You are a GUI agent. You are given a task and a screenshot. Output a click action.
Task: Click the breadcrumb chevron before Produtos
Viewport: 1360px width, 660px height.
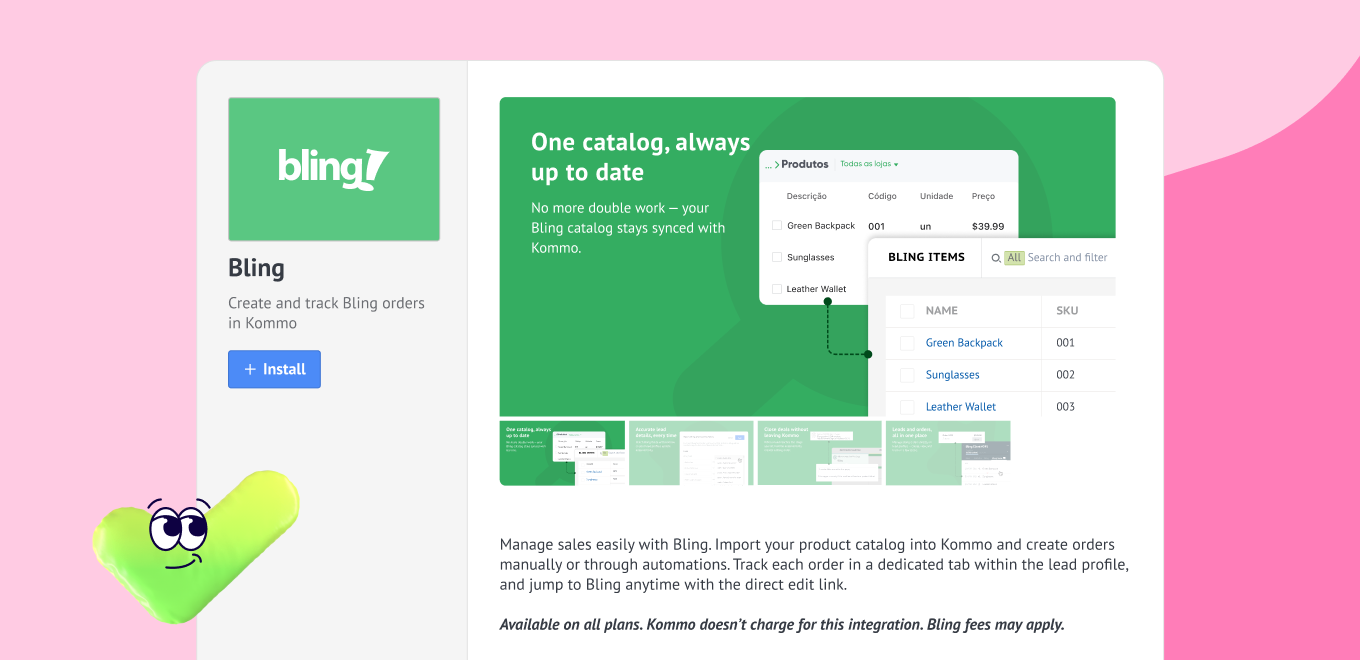(775, 164)
